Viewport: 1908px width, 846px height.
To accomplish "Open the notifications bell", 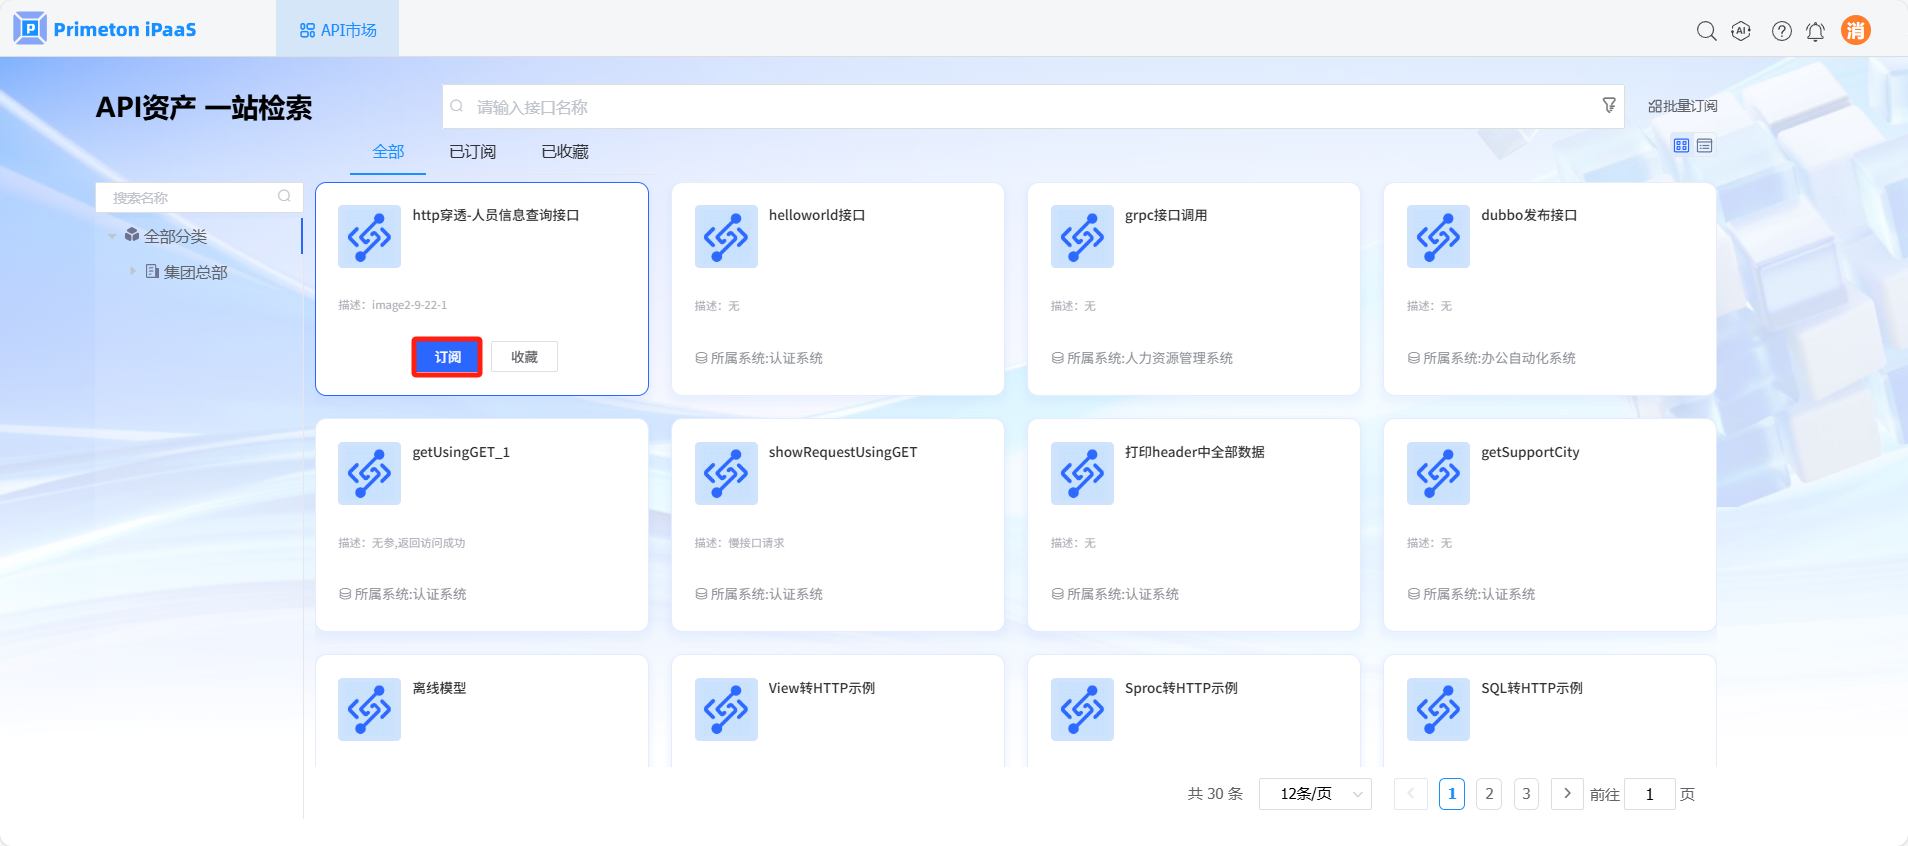I will click(x=1815, y=31).
